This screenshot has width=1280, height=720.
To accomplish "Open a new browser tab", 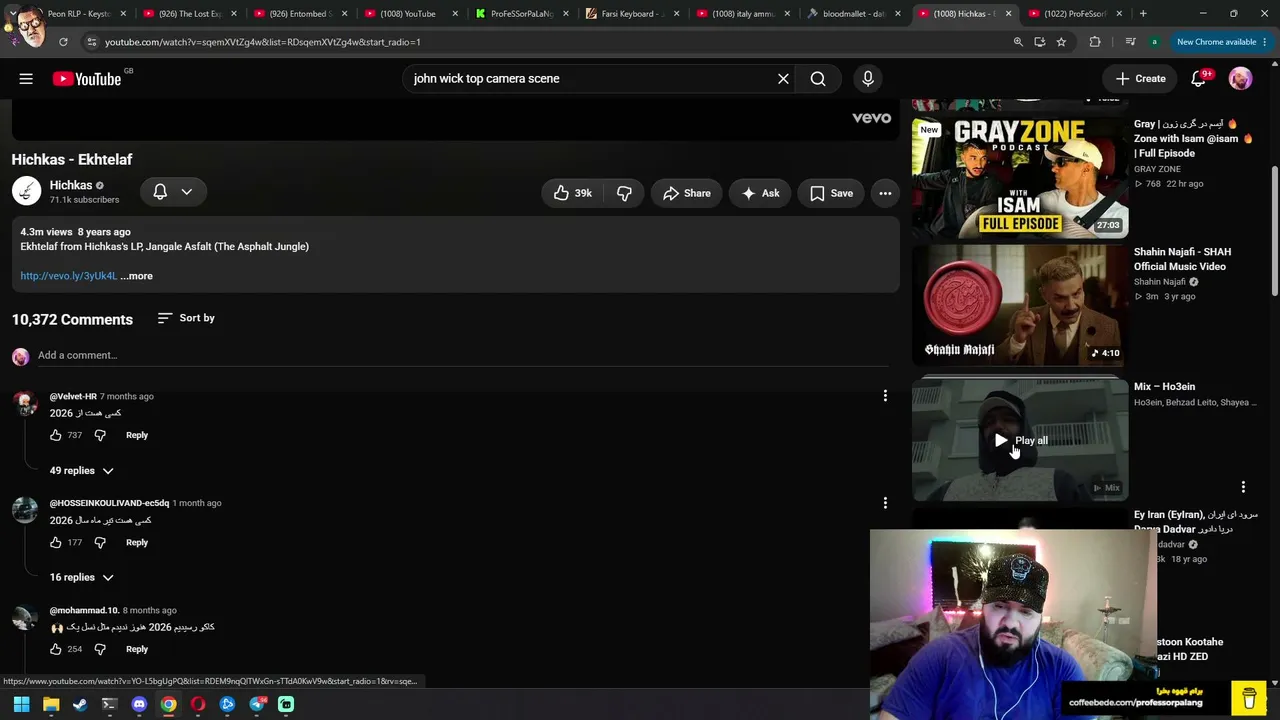I will tap(1143, 14).
